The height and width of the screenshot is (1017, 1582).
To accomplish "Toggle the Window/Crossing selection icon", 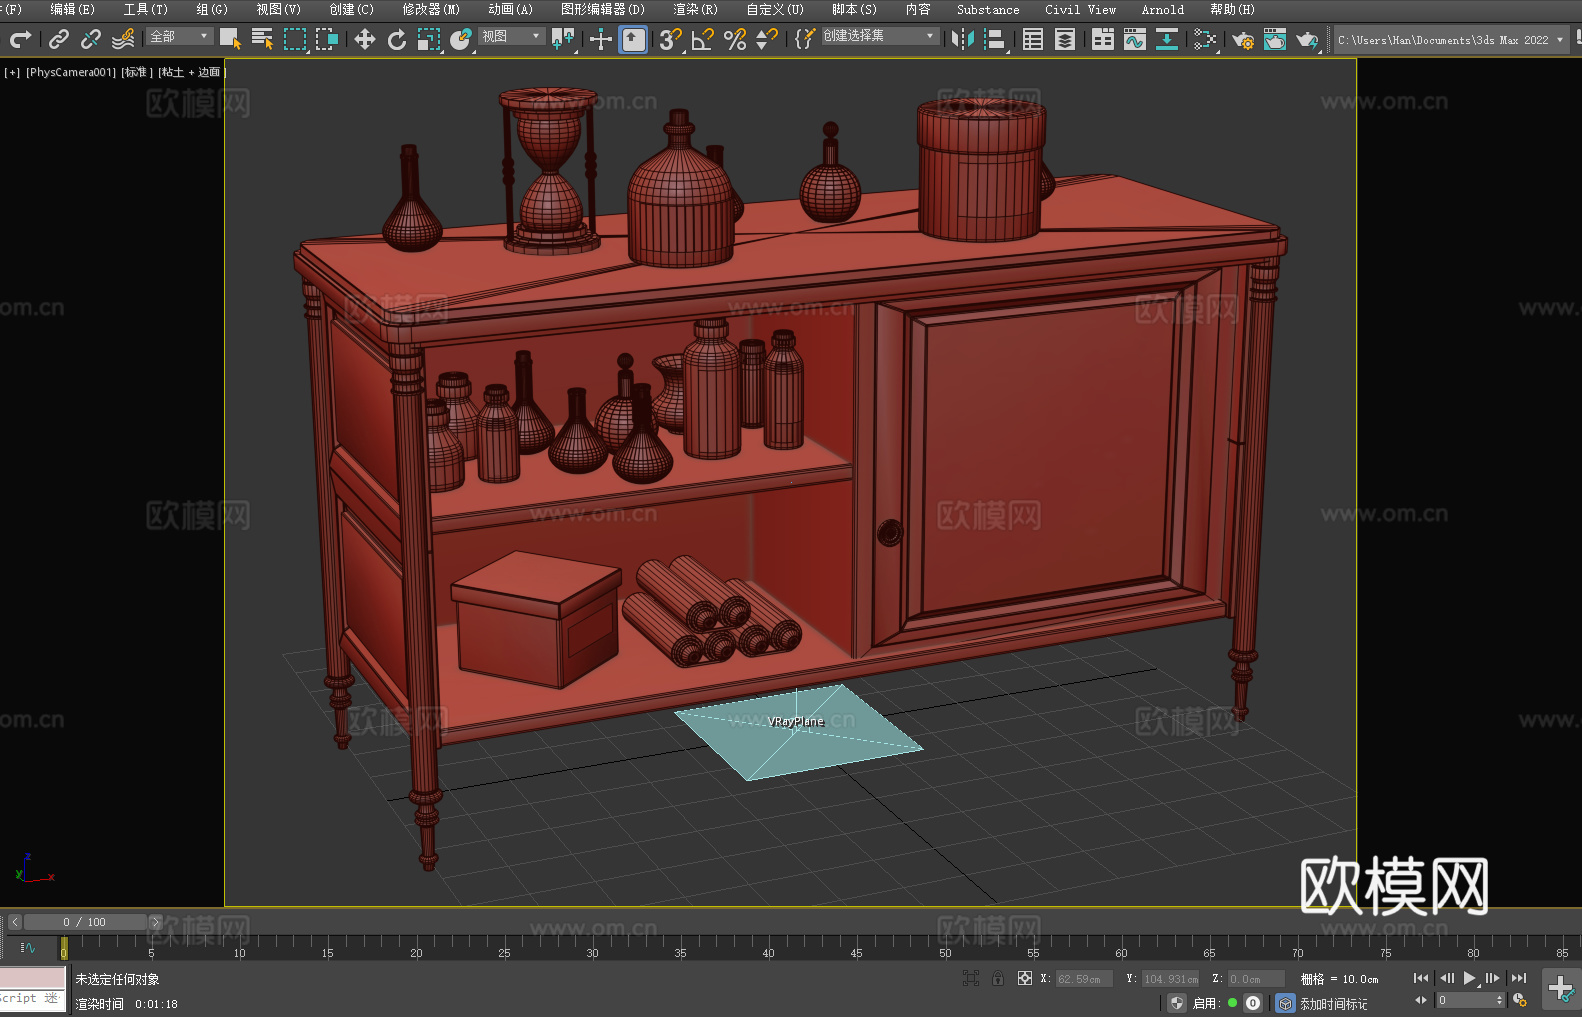I will [x=327, y=39].
